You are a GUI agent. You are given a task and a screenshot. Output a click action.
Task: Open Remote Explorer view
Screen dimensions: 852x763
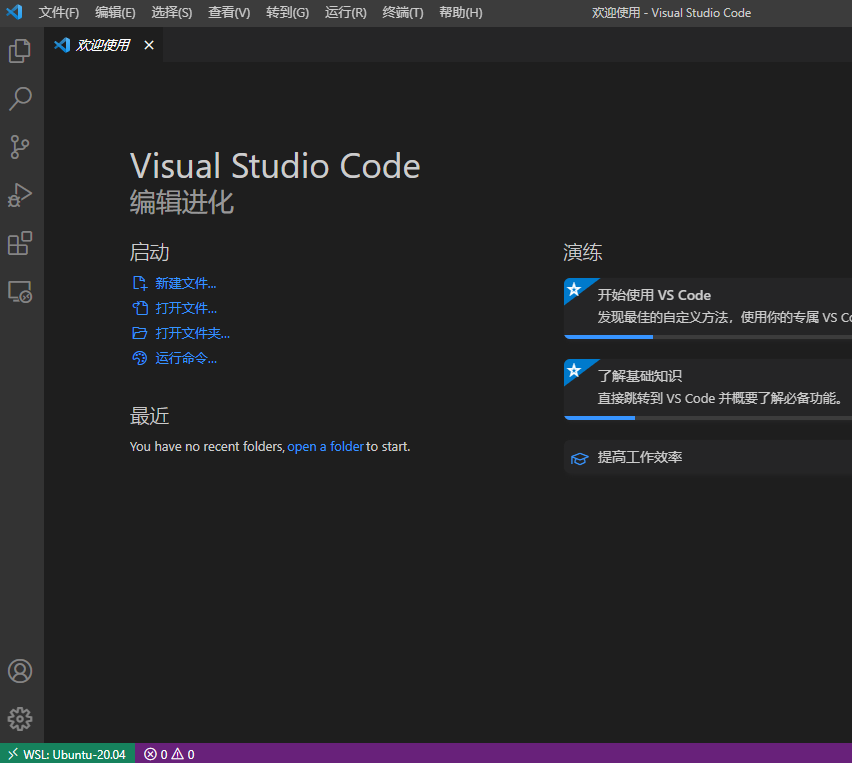(x=20, y=292)
